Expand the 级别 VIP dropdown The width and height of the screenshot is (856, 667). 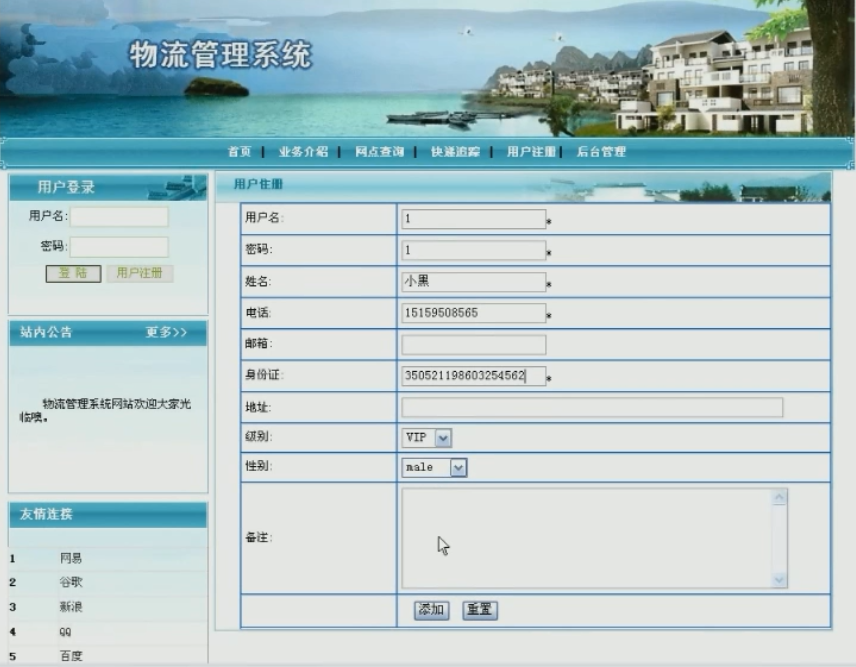coord(443,438)
